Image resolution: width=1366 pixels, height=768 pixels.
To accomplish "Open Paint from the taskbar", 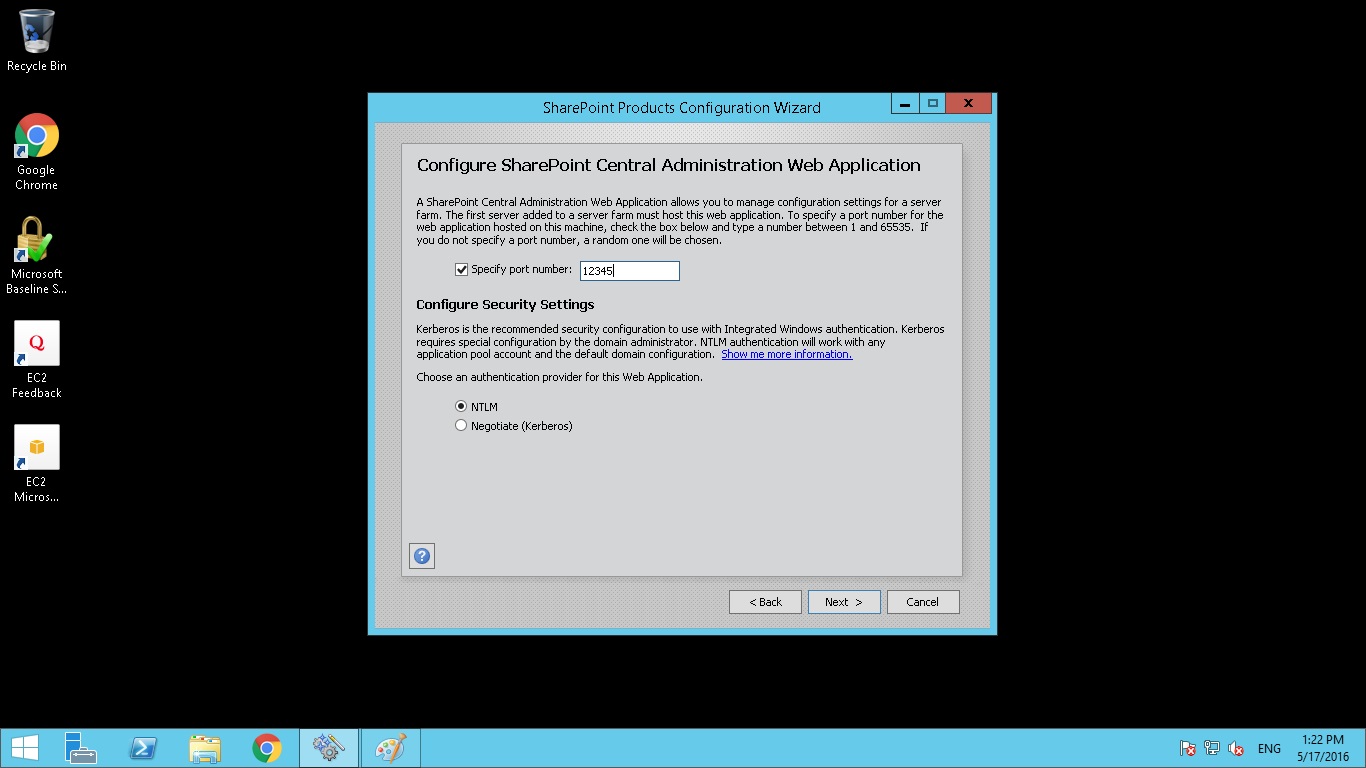I will [390, 747].
